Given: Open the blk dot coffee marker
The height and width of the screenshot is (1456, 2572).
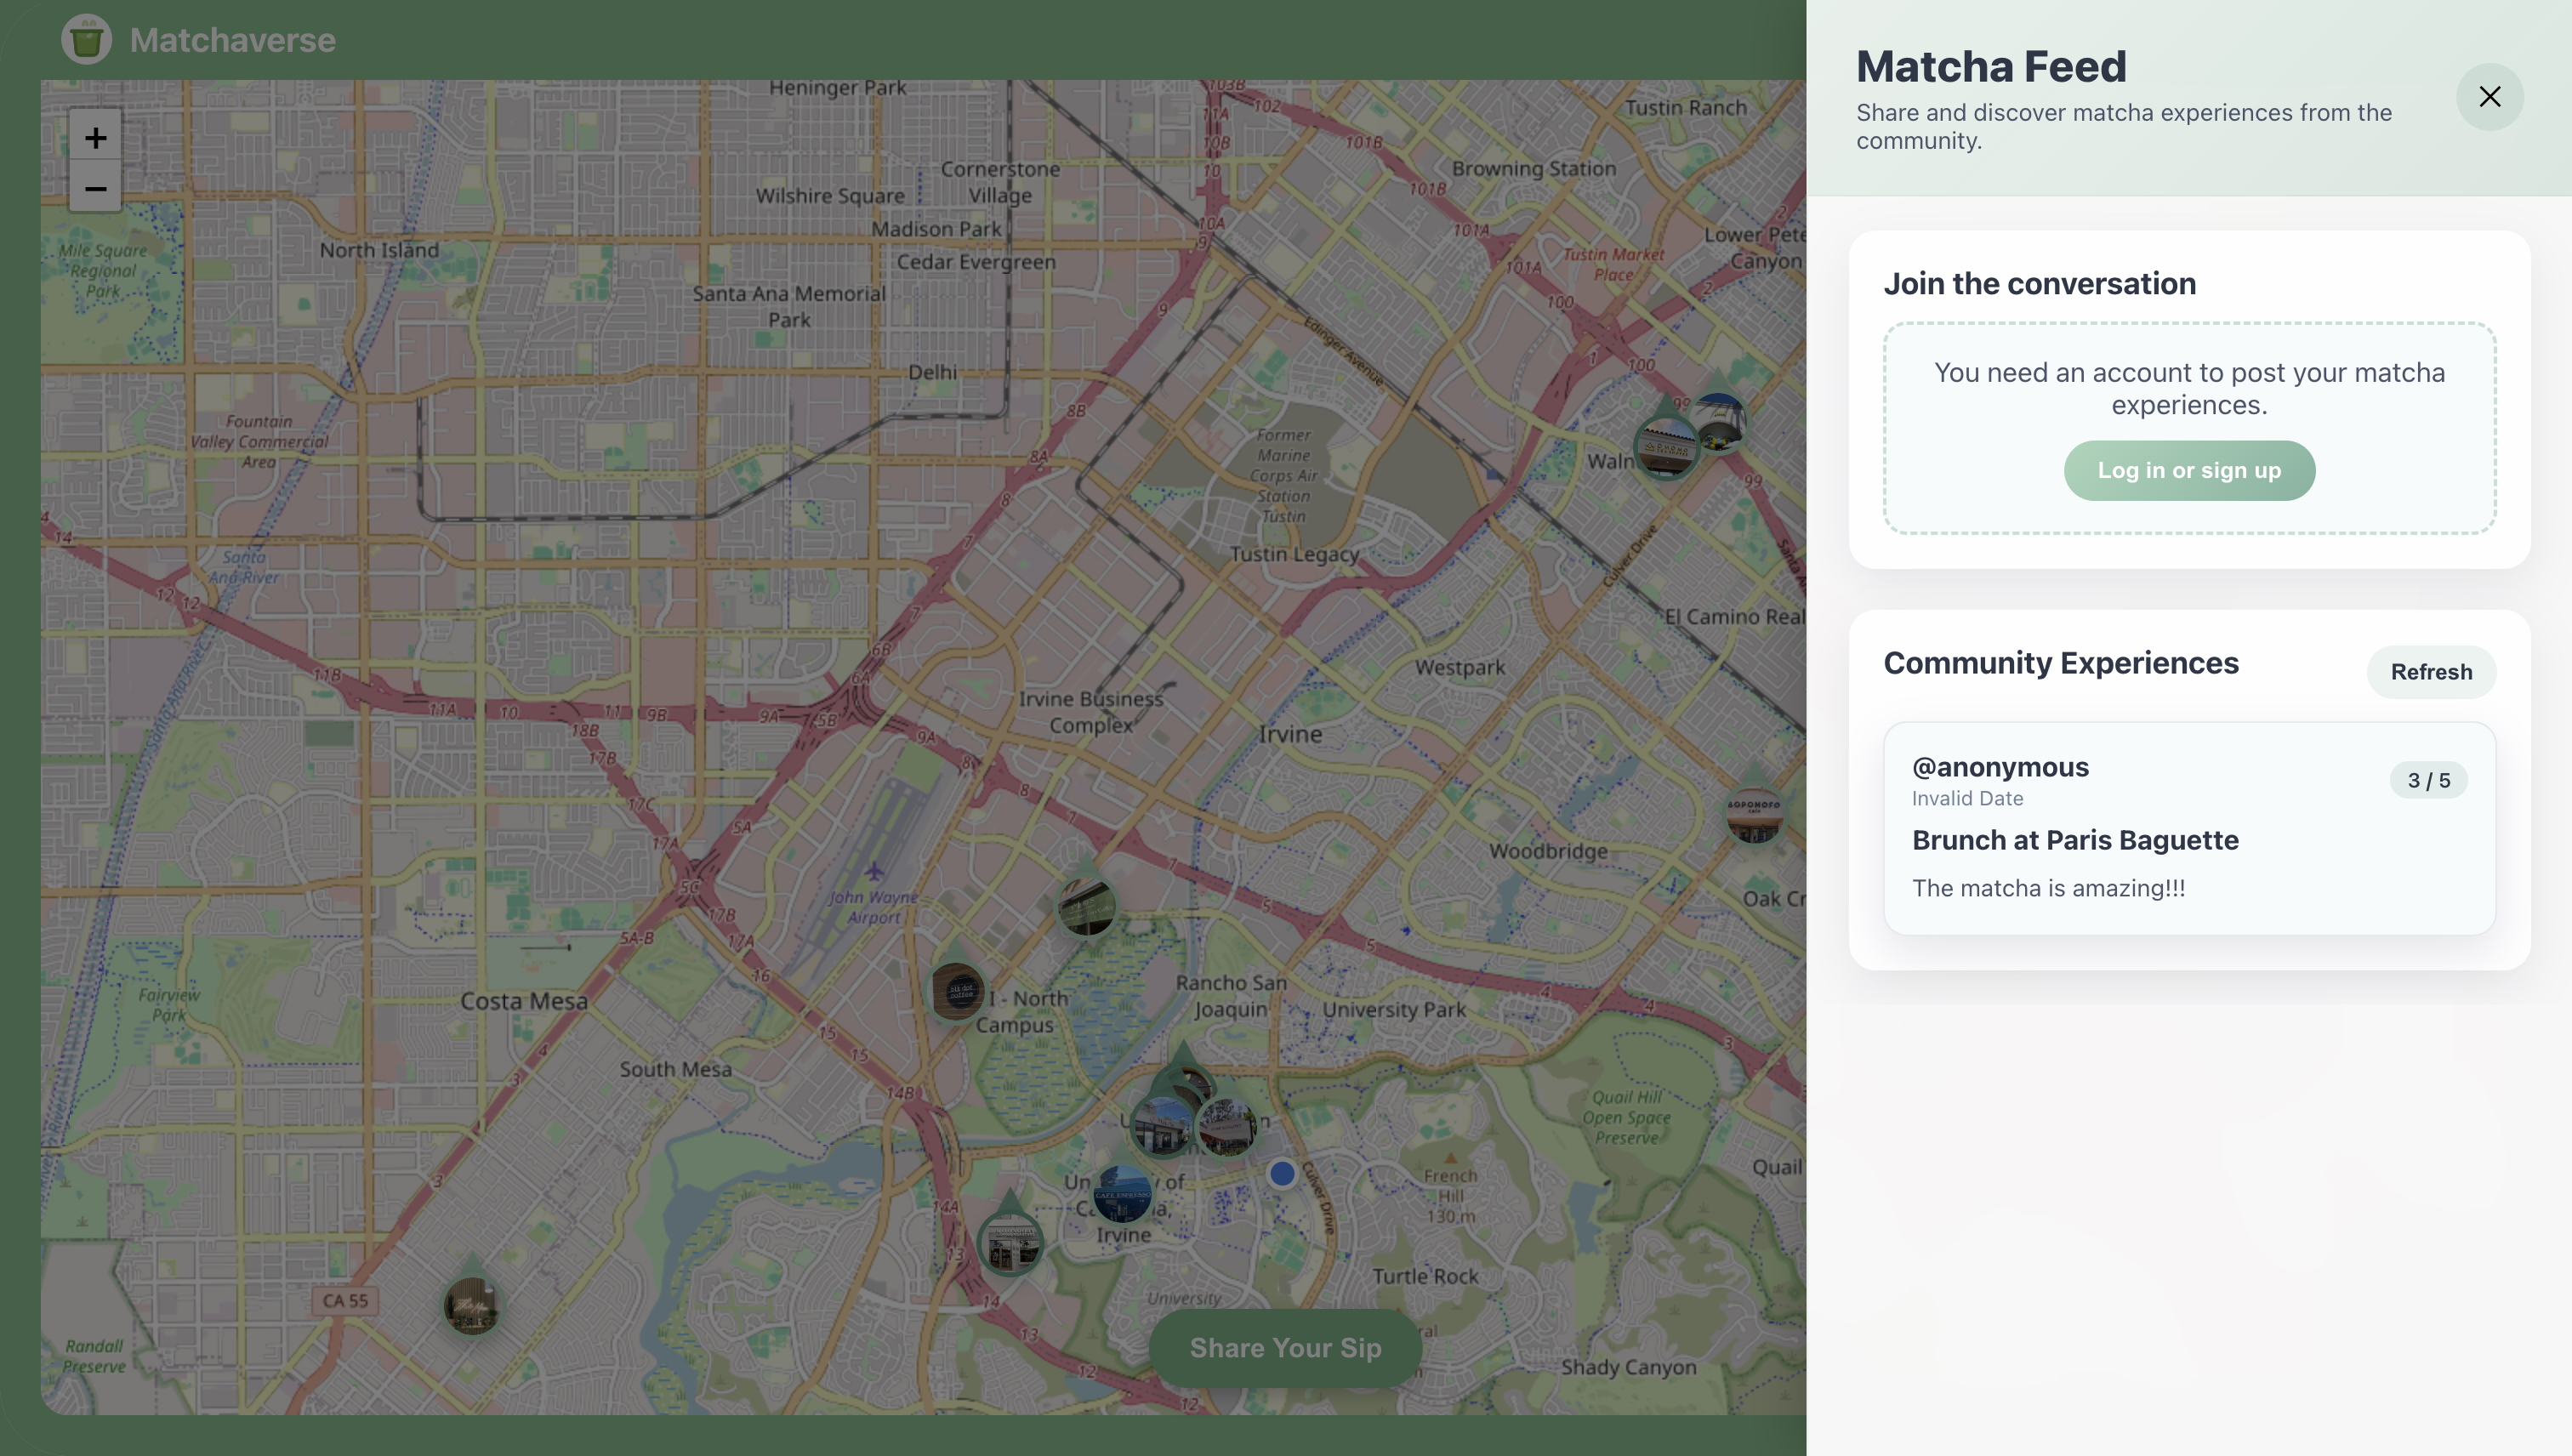Looking at the screenshot, I should pyautogui.click(x=957, y=991).
